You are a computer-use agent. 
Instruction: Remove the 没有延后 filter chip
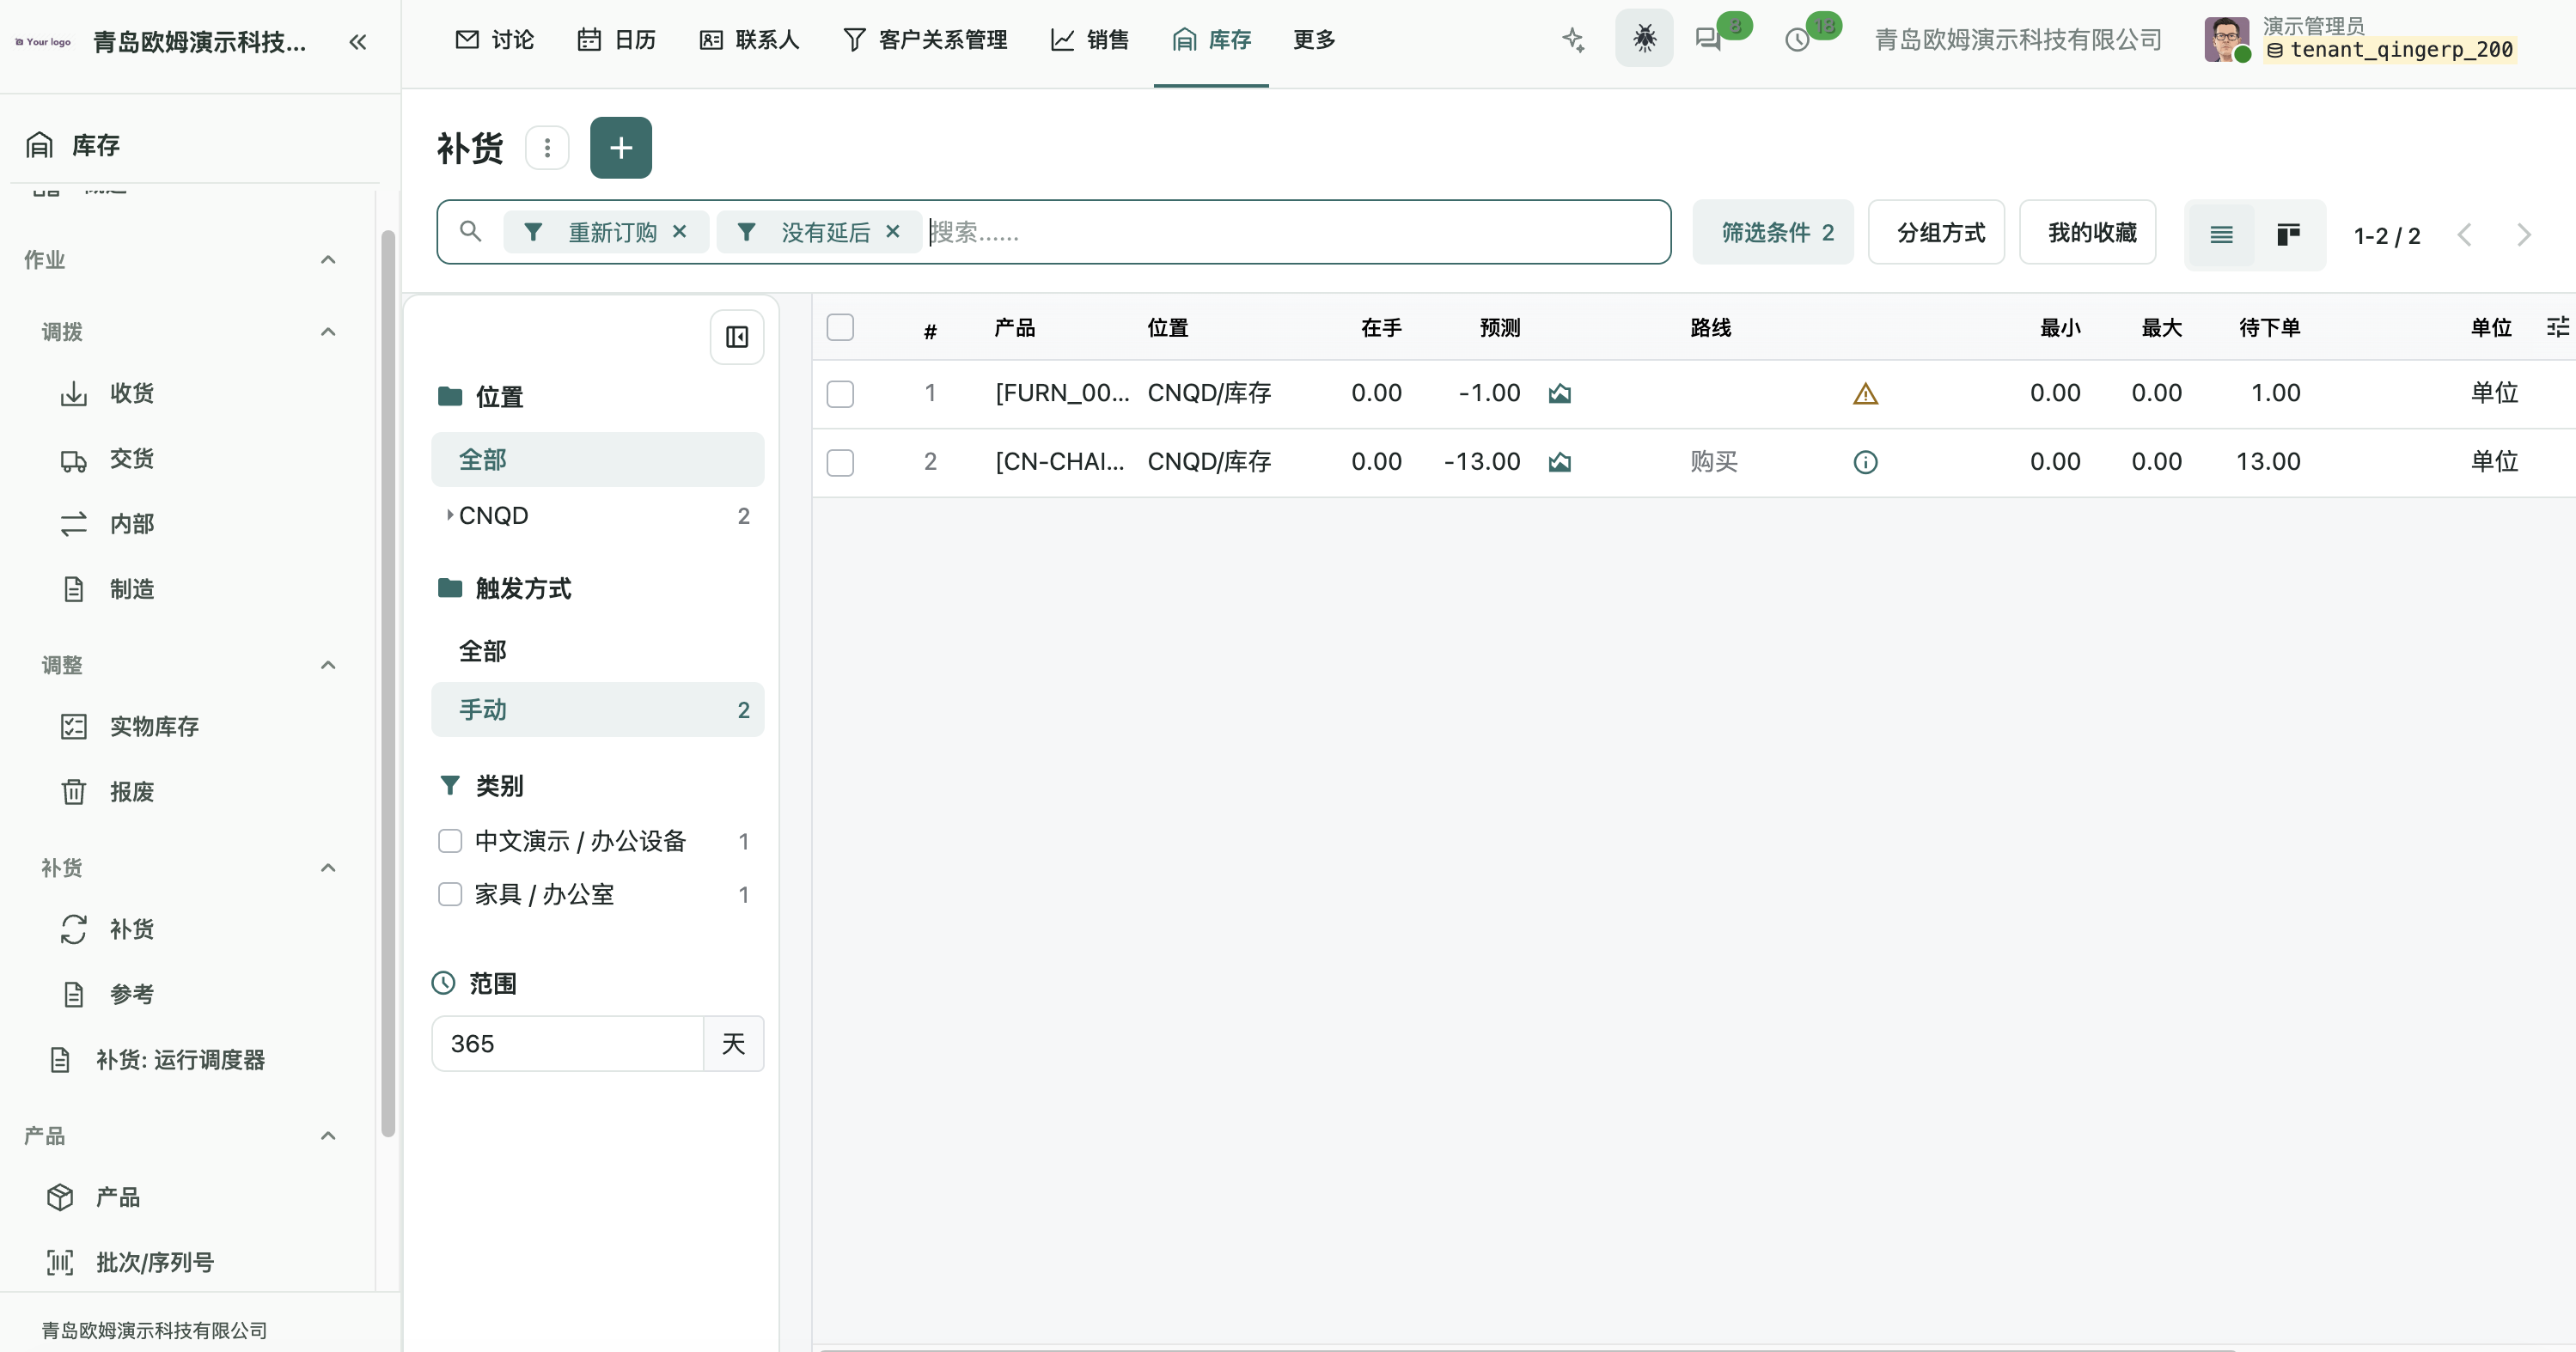(893, 232)
